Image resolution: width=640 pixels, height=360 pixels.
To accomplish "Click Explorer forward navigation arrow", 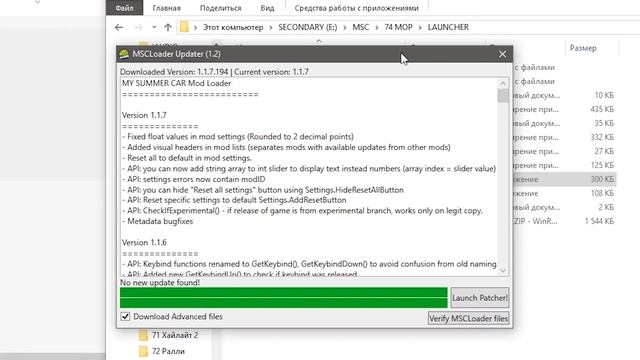I will click(x=139, y=27).
